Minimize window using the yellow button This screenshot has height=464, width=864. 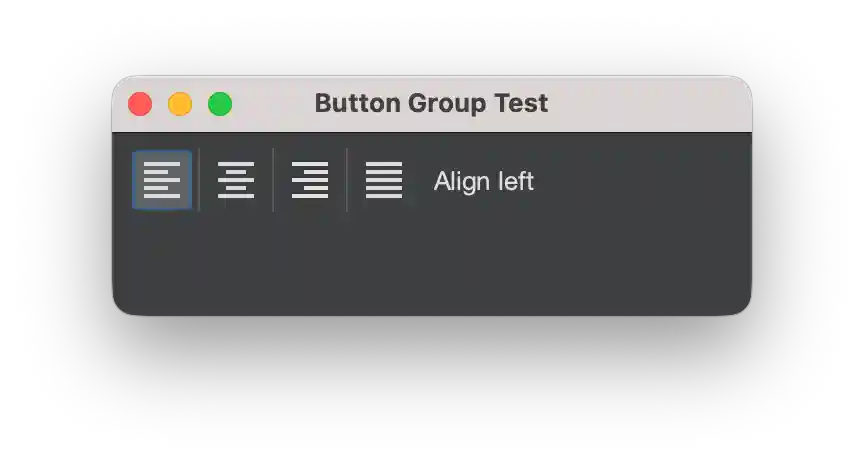pyautogui.click(x=180, y=104)
